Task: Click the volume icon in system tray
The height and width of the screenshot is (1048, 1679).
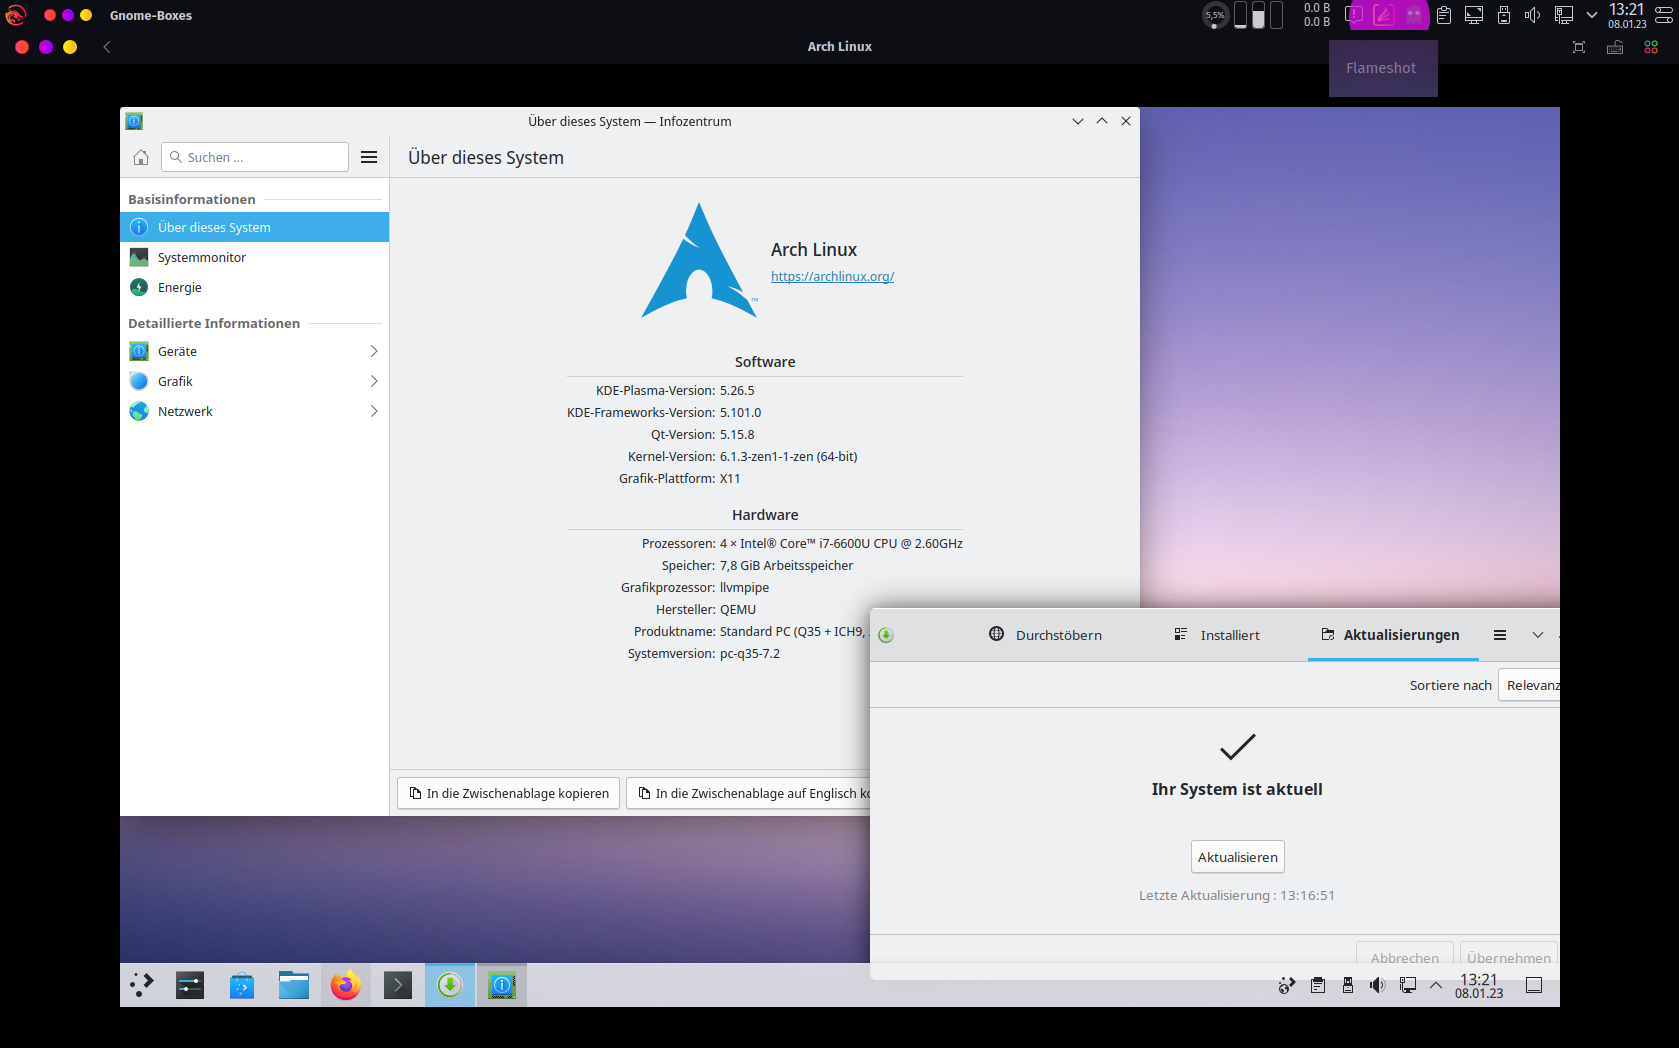Action: point(1377,986)
